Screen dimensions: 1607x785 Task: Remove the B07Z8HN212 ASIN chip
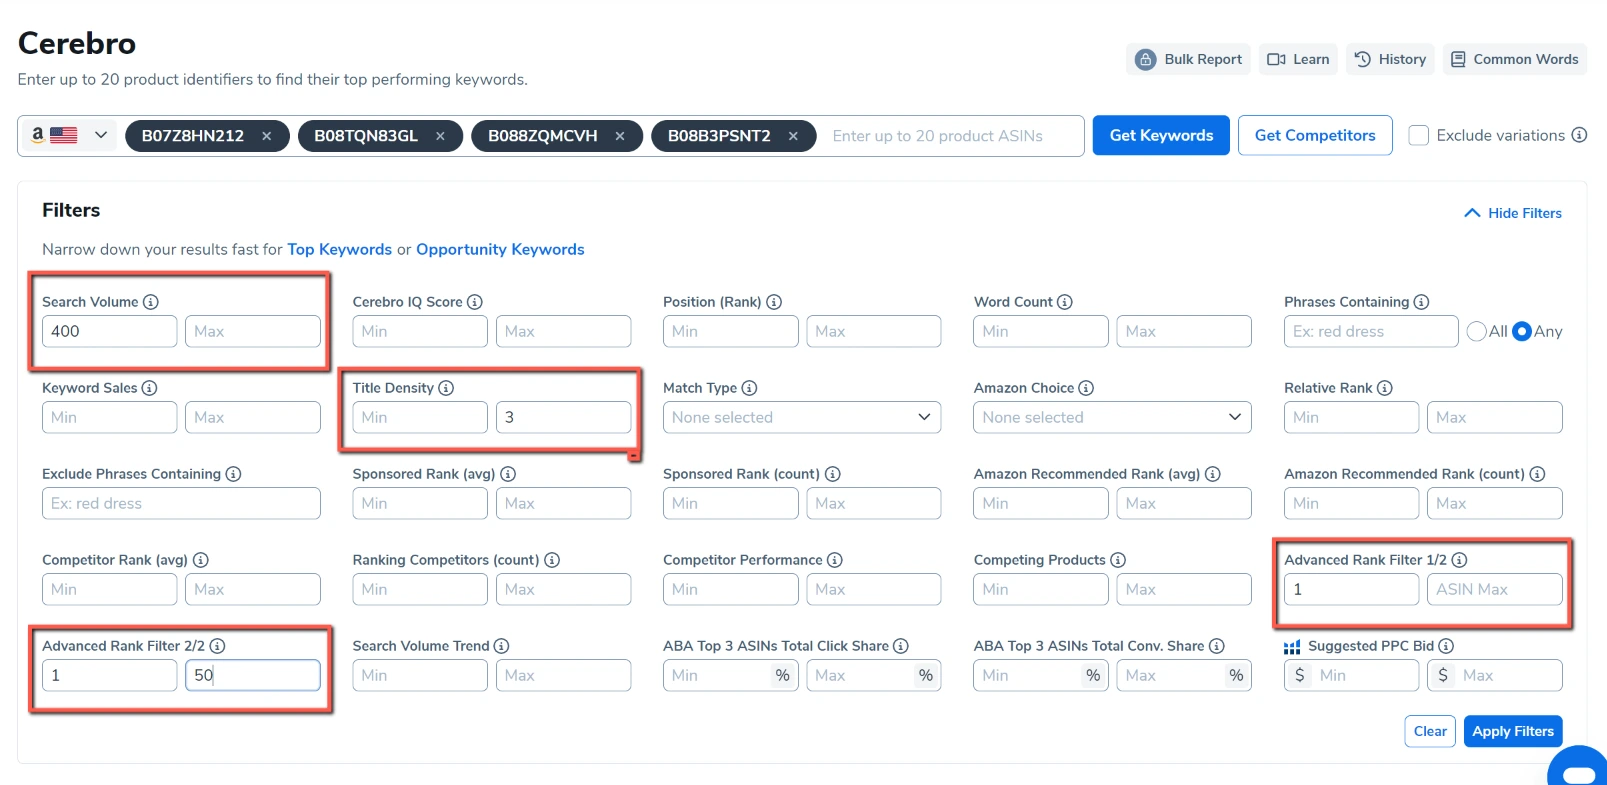pos(267,136)
